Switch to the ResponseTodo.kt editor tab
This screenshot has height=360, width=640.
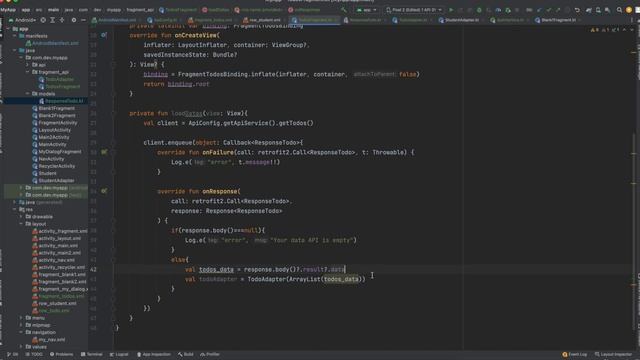365,20
